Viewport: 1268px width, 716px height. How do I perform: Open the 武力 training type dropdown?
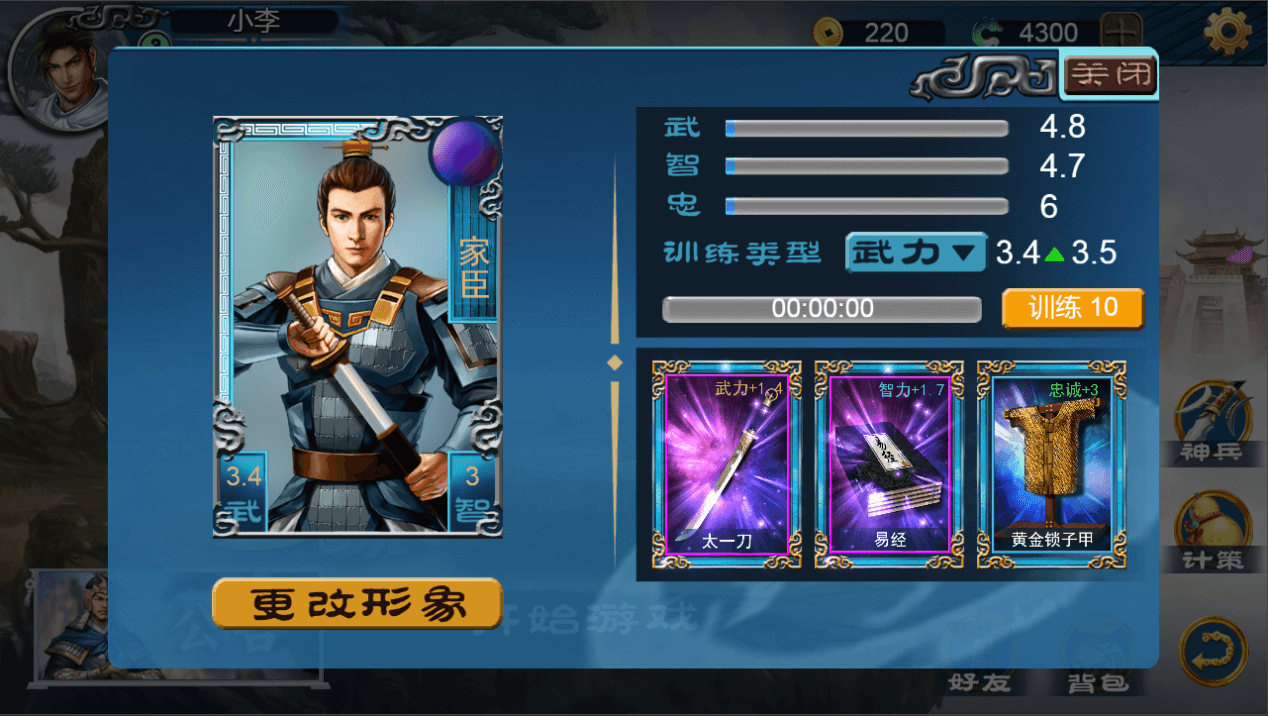pos(916,252)
